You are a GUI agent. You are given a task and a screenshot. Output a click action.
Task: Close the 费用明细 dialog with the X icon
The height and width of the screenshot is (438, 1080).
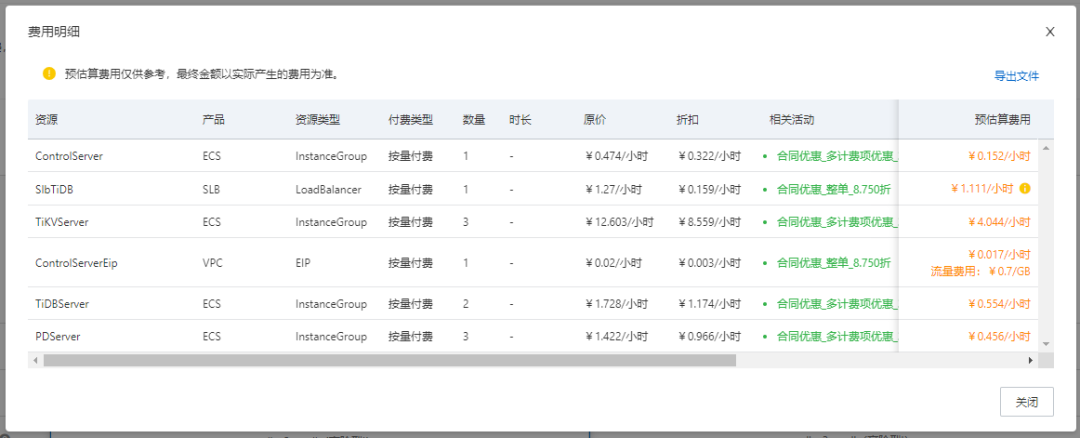click(1050, 32)
